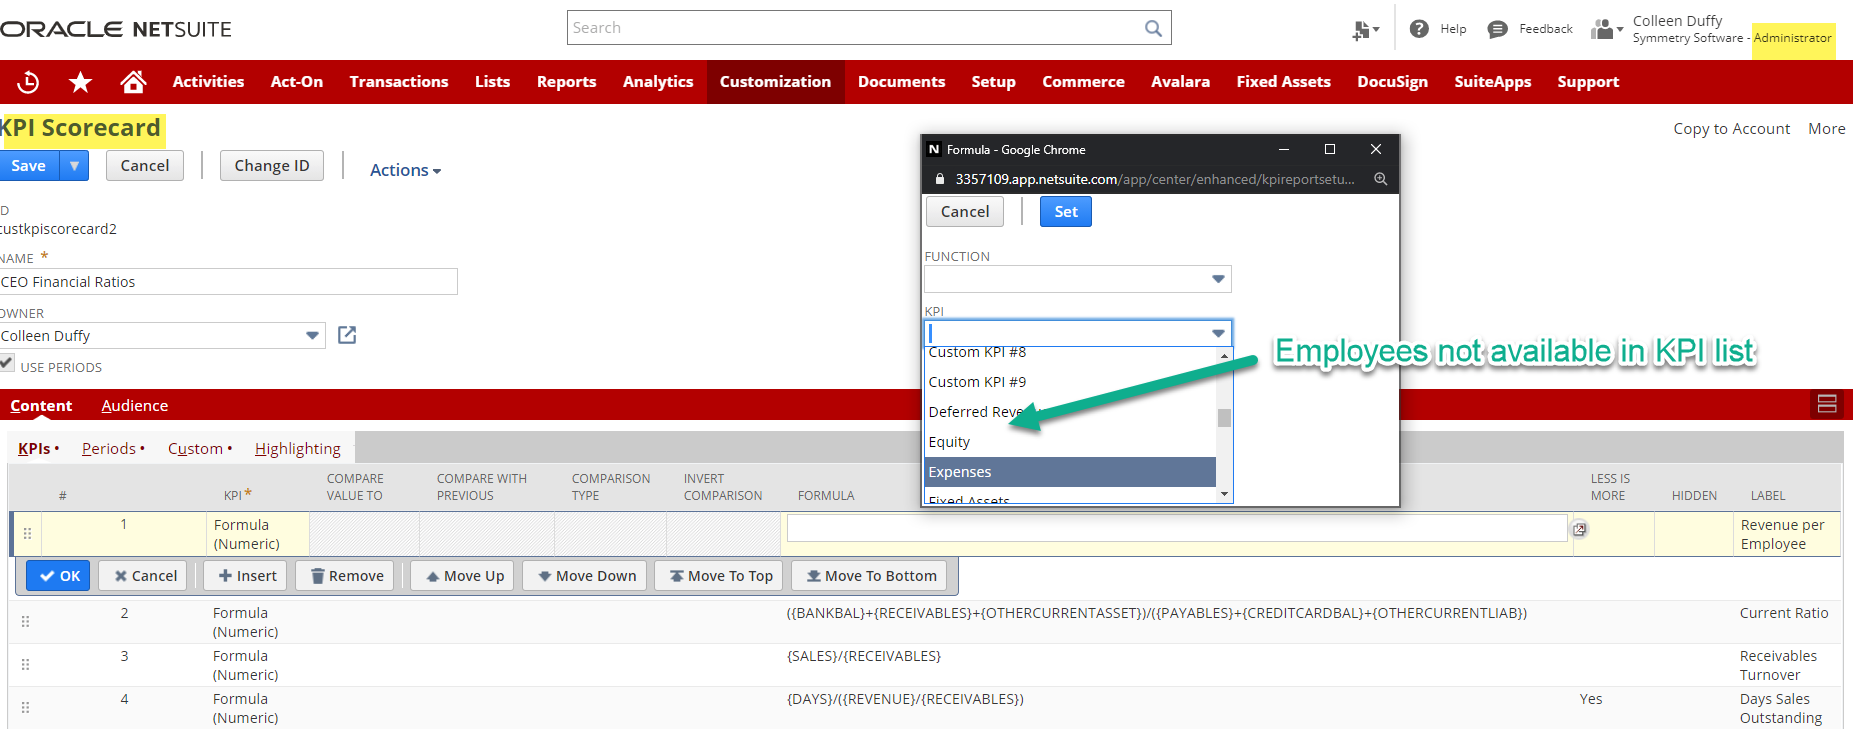
Task: Click Set in the Formula popup
Action: point(1066,212)
